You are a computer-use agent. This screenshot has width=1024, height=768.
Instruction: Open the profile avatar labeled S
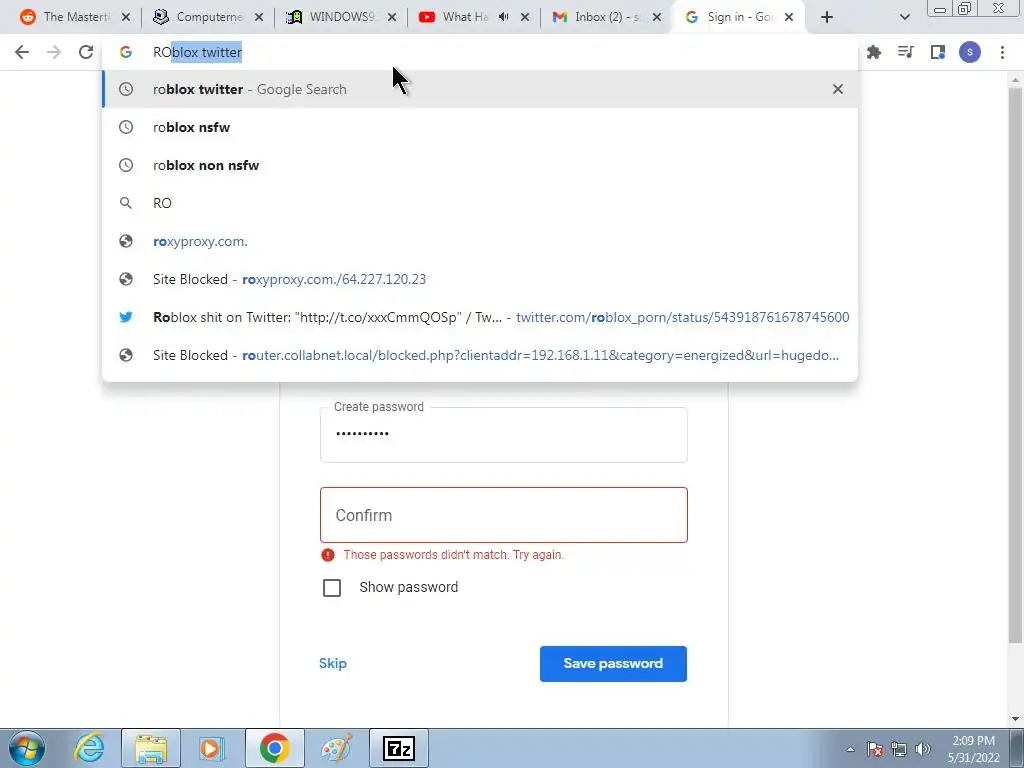point(970,52)
